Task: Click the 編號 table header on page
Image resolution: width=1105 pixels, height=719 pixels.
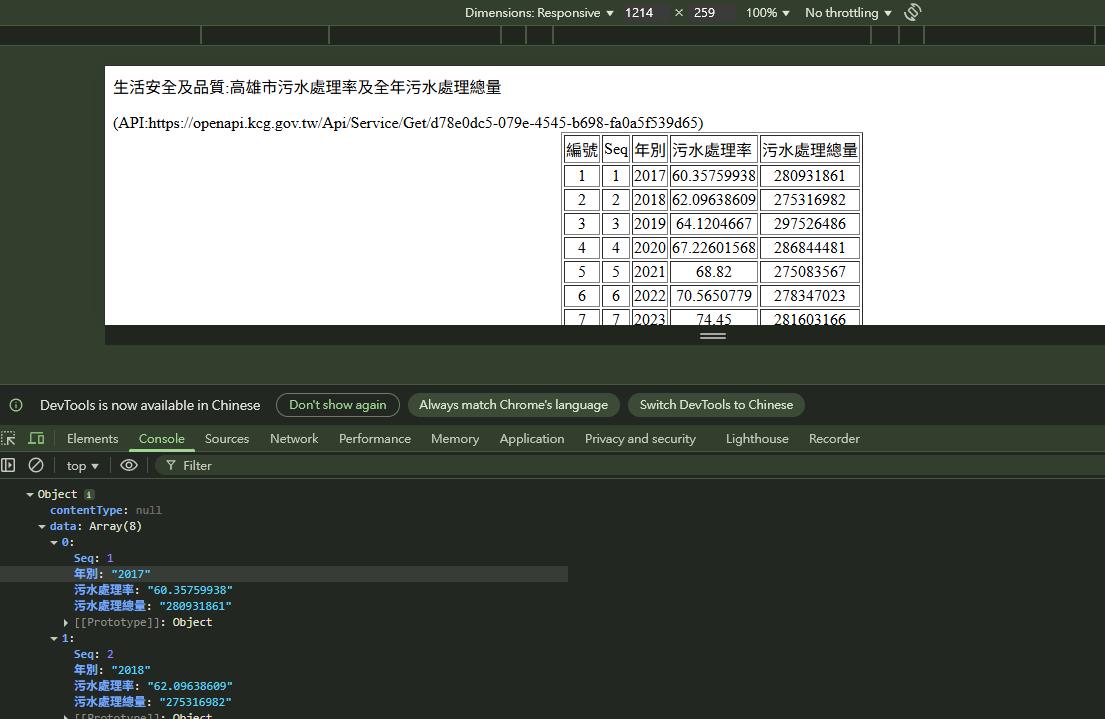Action: (582, 149)
